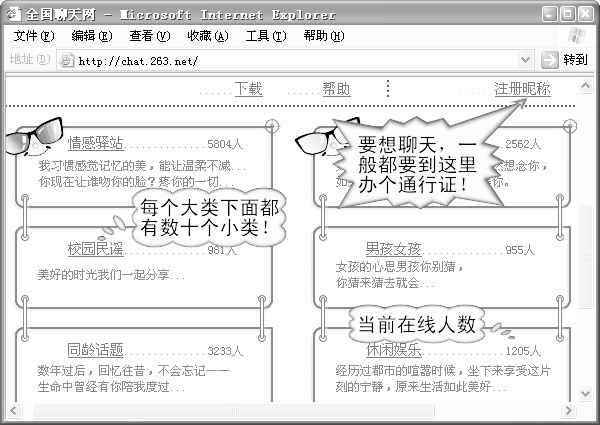Open the 注册昵称 registration link

522,89
